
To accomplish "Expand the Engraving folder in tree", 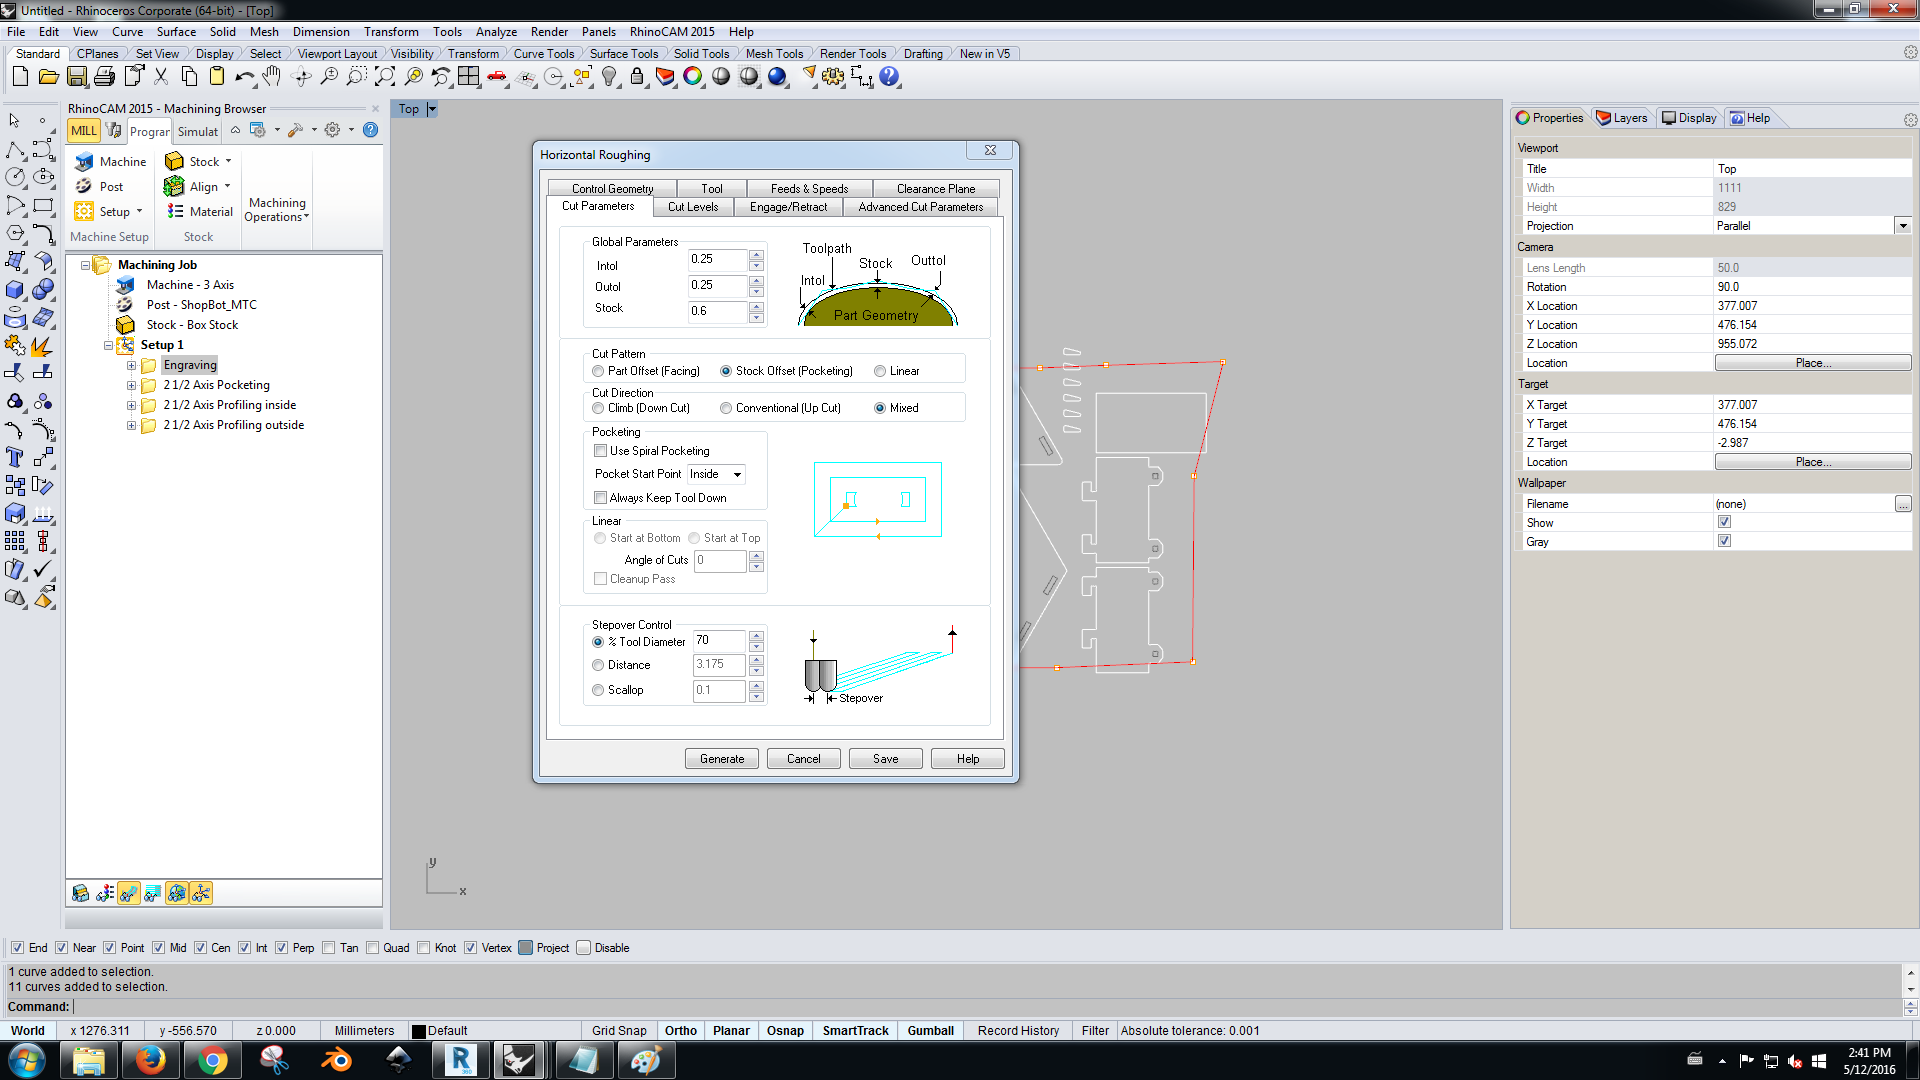I will (131, 365).
